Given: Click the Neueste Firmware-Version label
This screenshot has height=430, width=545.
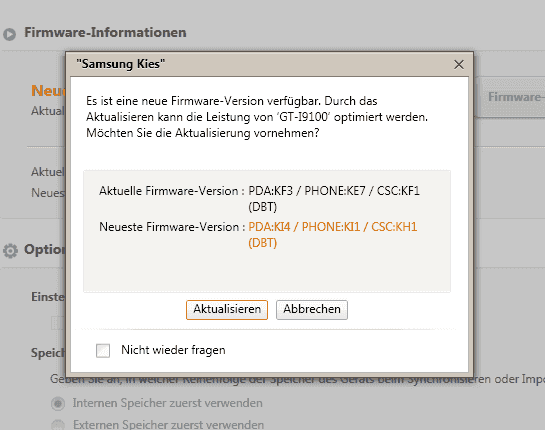Looking at the screenshot, I should (169, 227).
